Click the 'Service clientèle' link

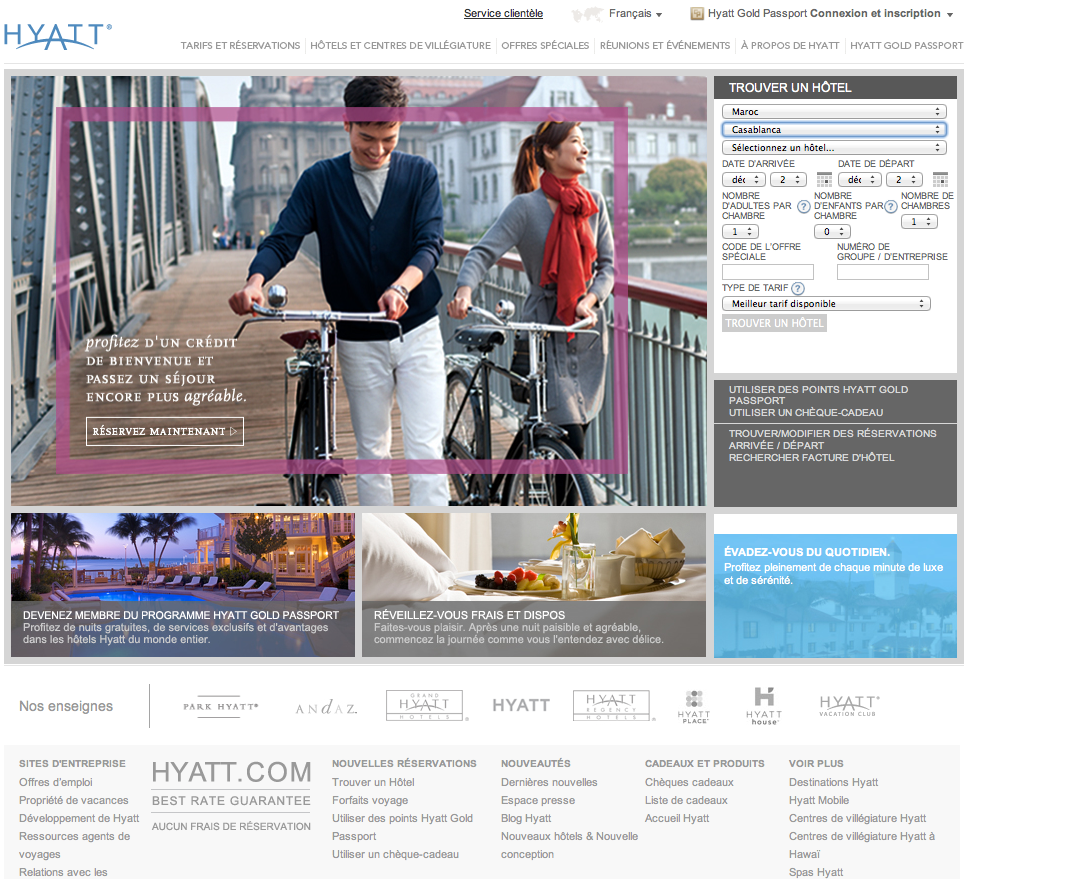click(503, 14)
